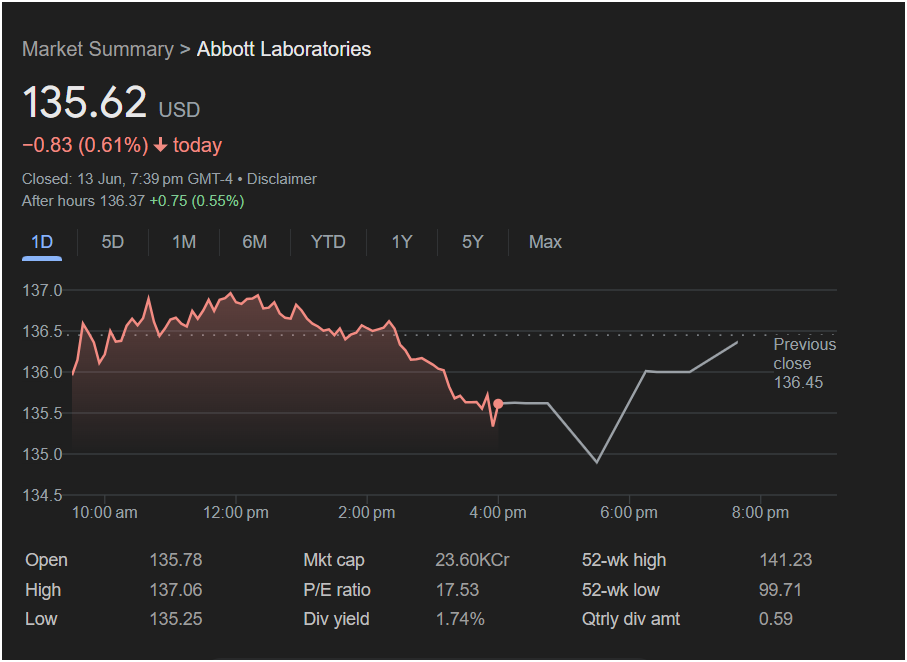
Task: Switch to the 5D chart tab
Action: click(113, 242)
